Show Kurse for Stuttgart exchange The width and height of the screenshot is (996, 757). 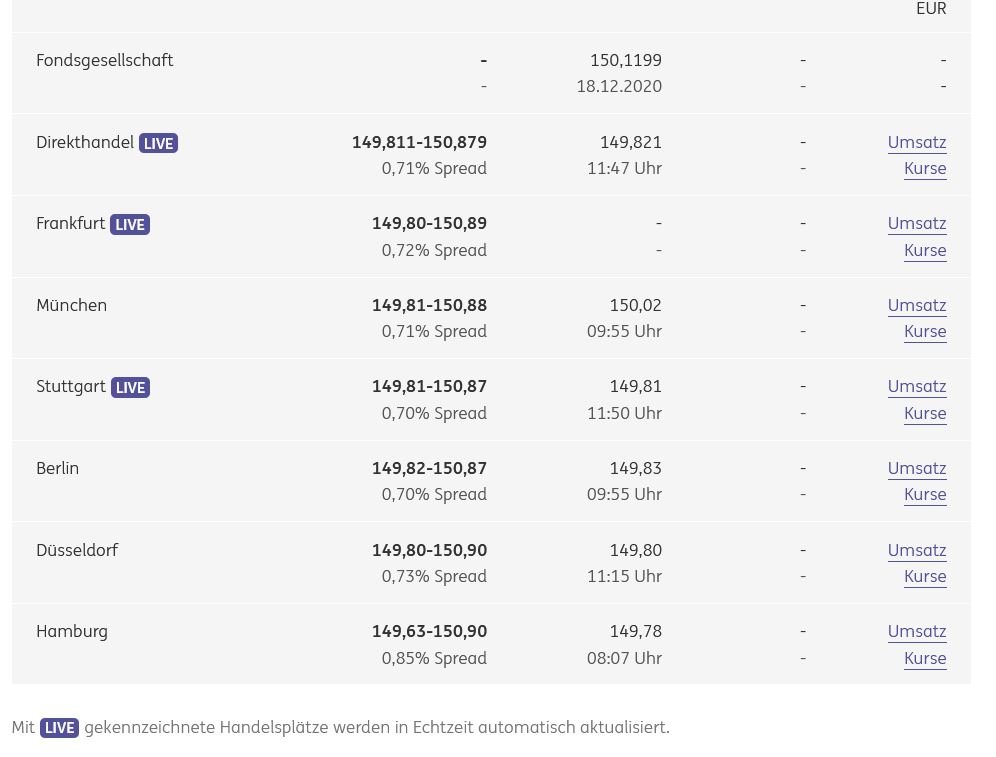tap(924, 413)
